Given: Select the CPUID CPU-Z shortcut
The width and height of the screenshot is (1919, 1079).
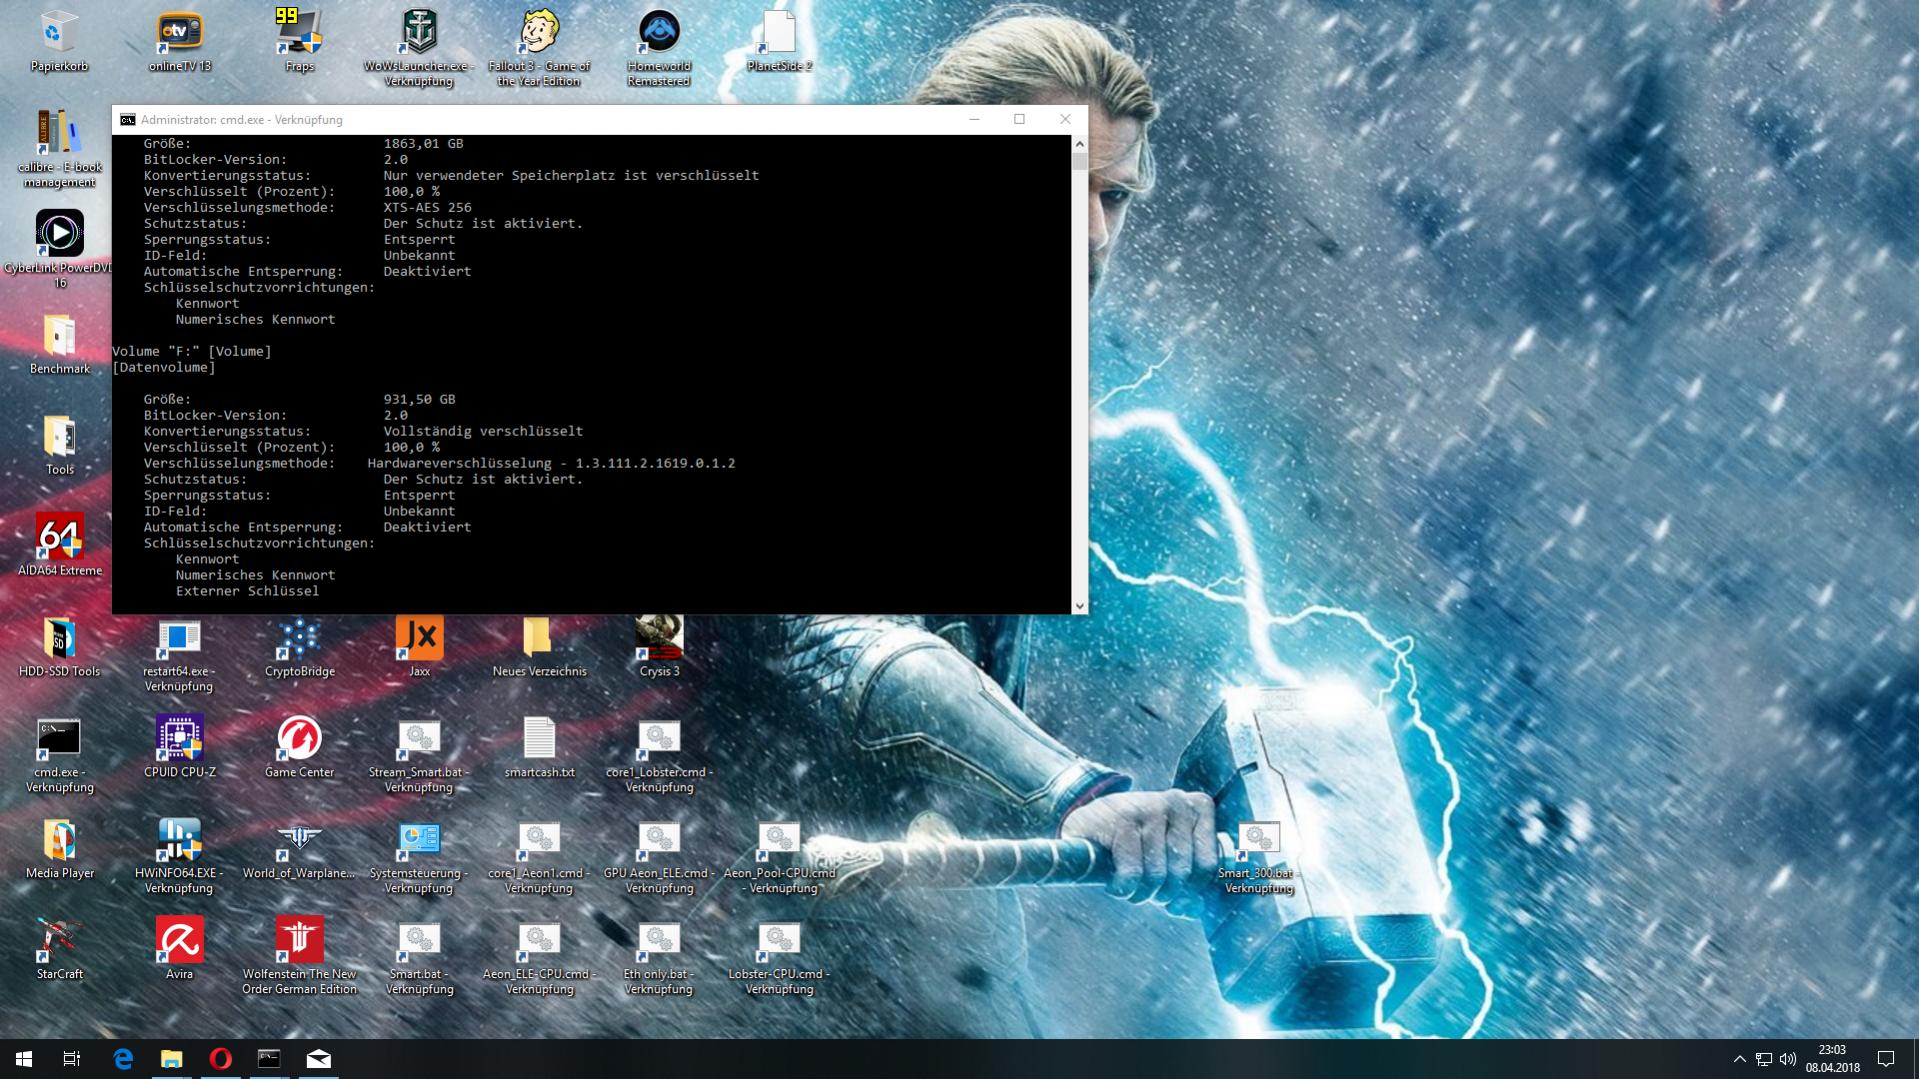Looking at the screenshot, I should point(180,747).
